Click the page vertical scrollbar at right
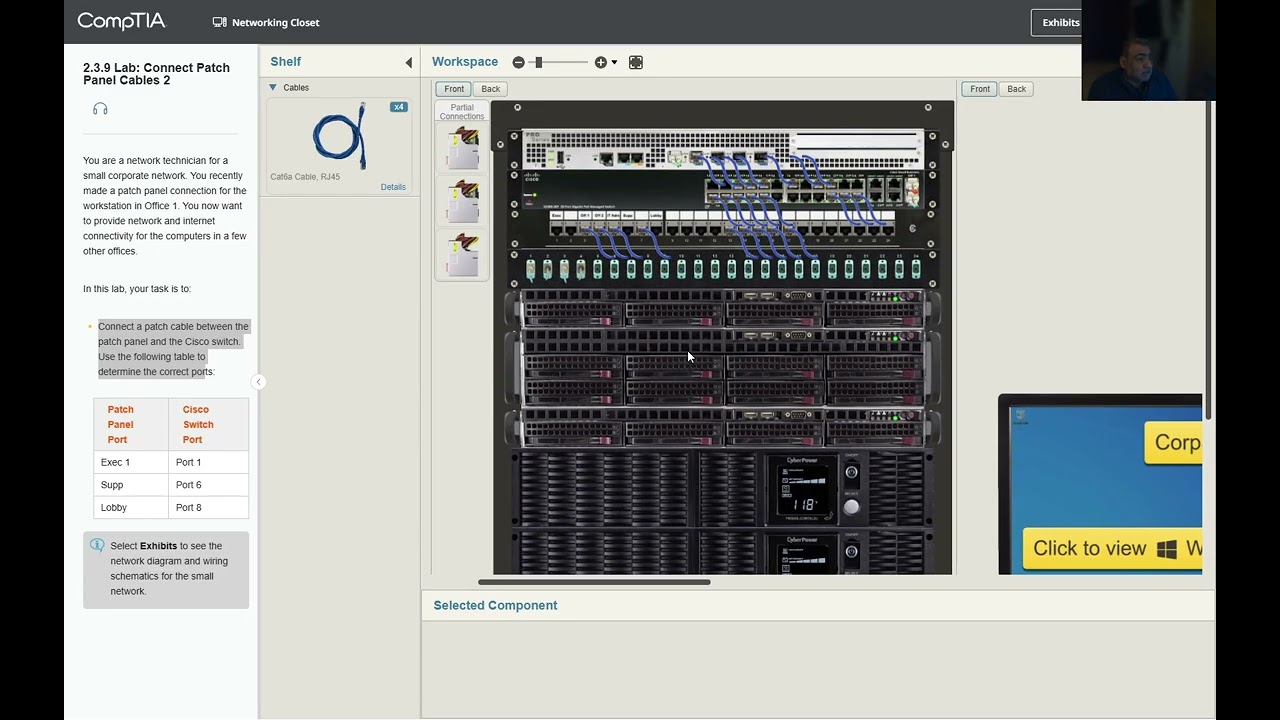The image size is (1280, 720). tap(1208, 260)
